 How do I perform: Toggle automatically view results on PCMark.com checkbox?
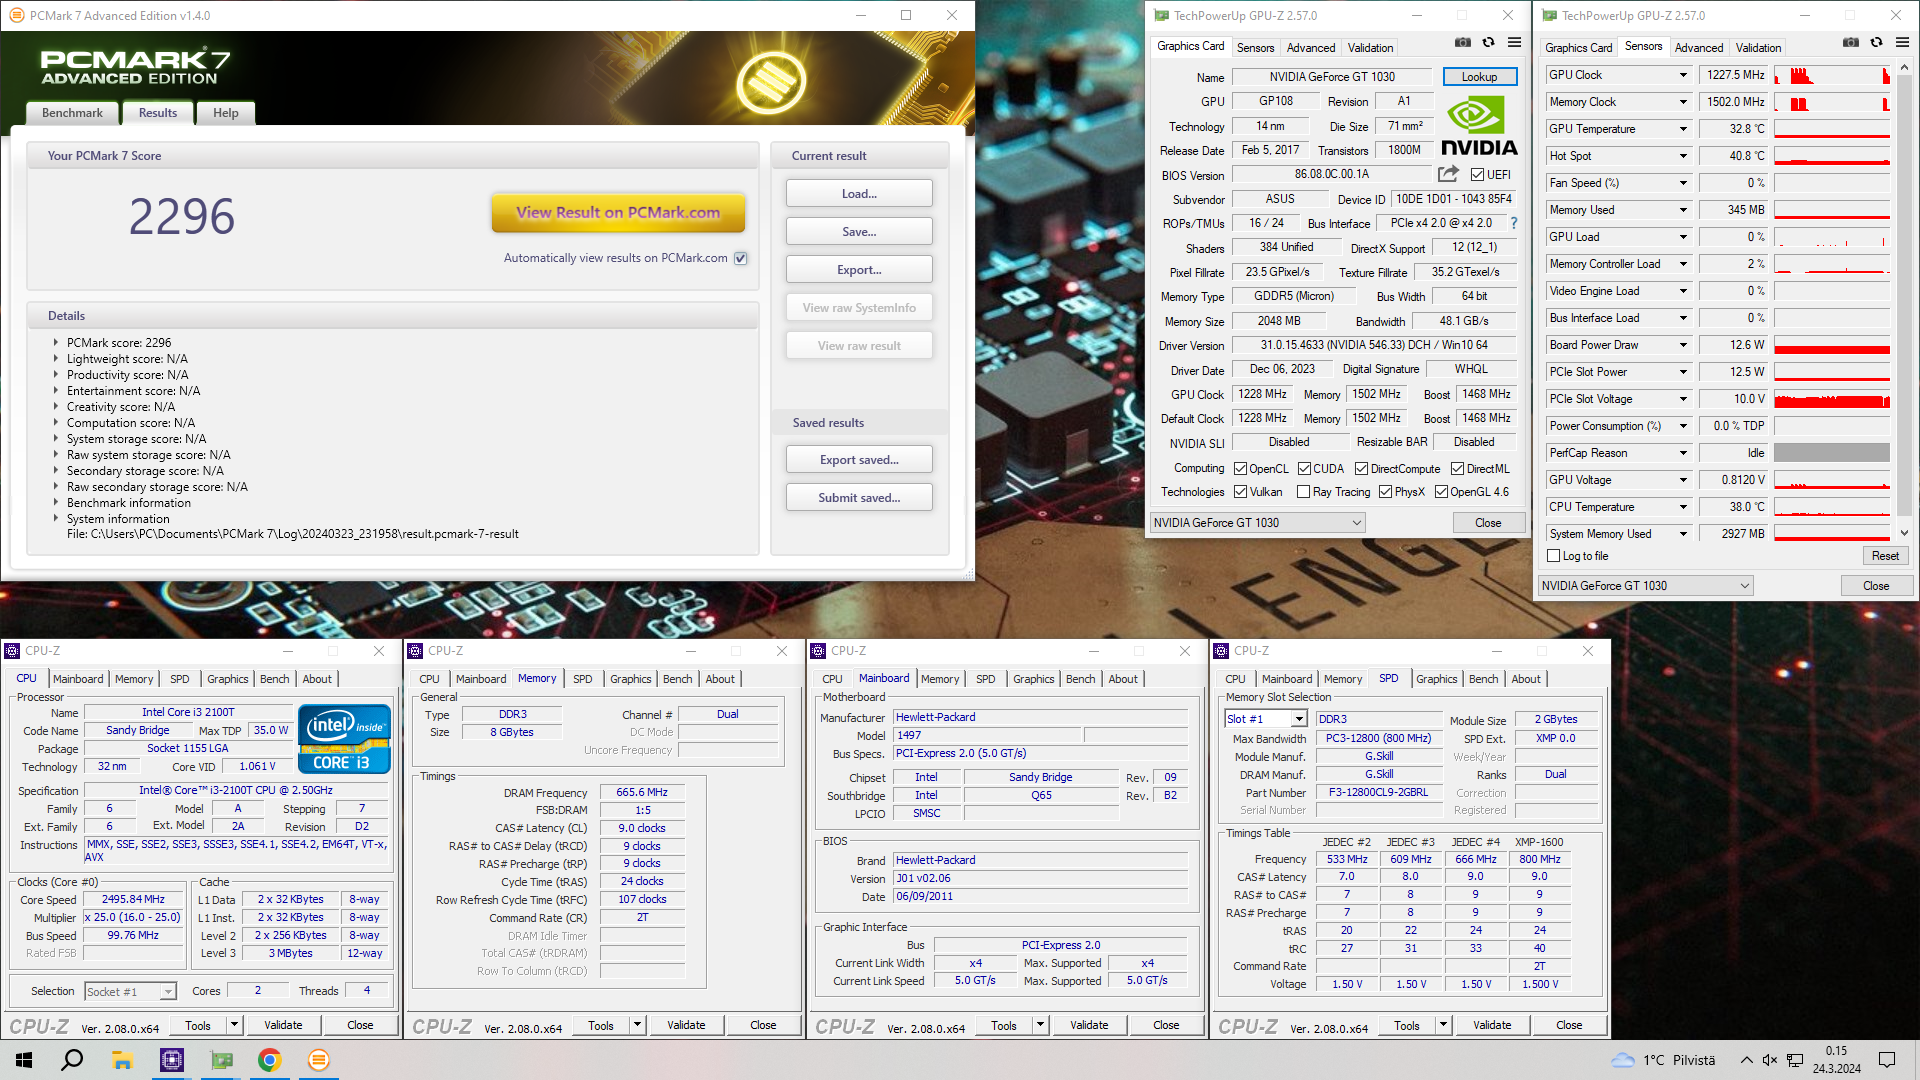741,258
